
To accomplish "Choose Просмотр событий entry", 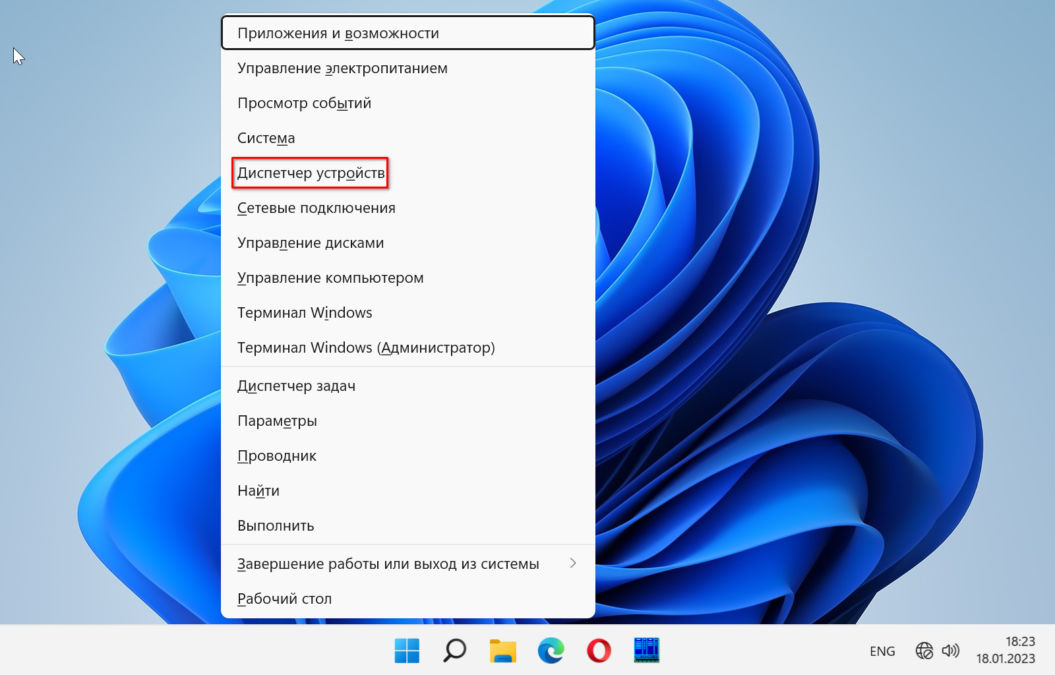I will click(408, 103).
